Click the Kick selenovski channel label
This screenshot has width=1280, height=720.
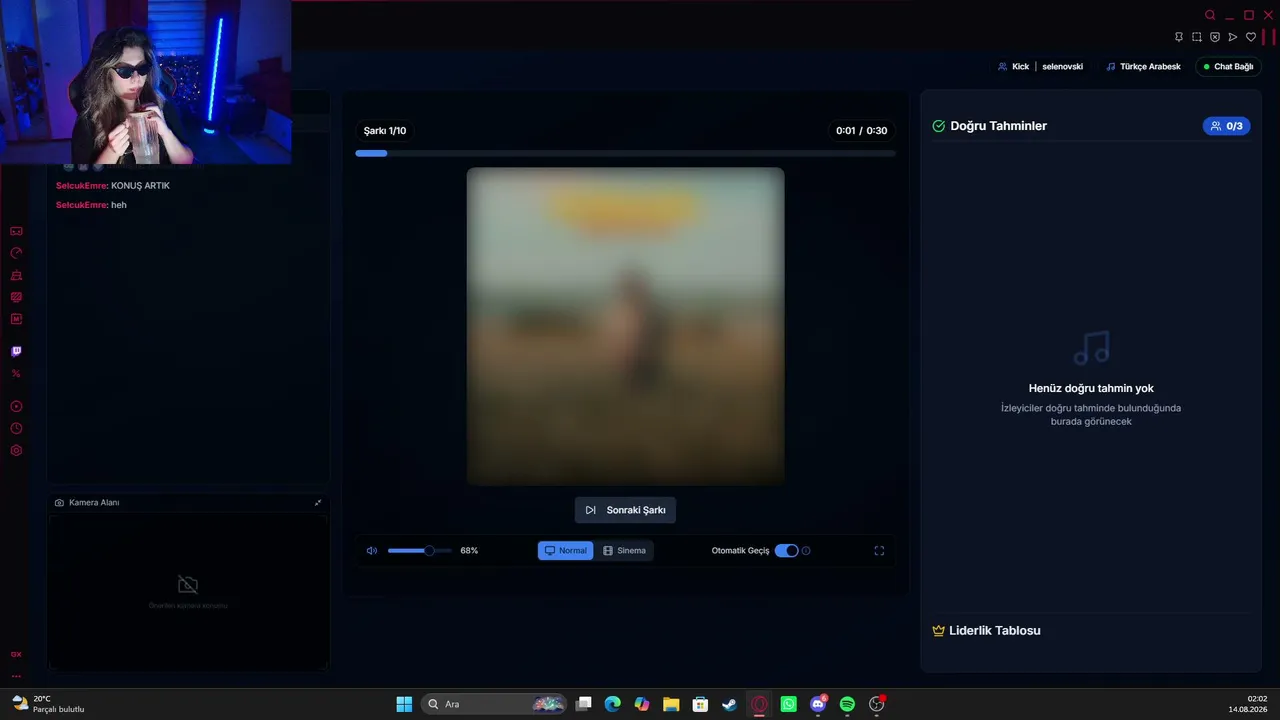click(x=1040, y=66)
